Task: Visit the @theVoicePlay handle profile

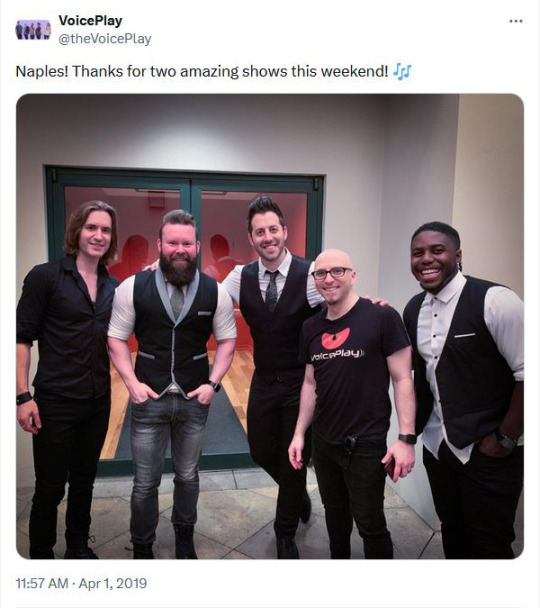Action: (105, 39)
